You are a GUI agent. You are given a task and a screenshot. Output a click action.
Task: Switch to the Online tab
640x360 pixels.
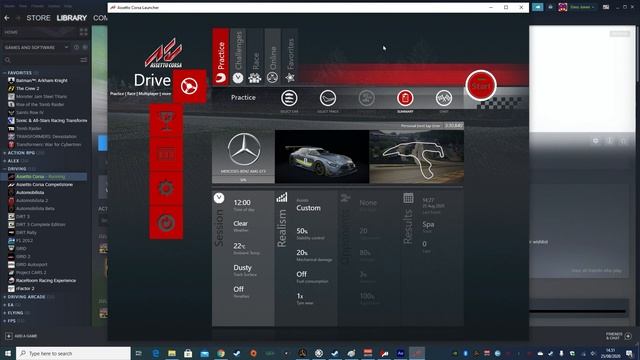(272, 57)
